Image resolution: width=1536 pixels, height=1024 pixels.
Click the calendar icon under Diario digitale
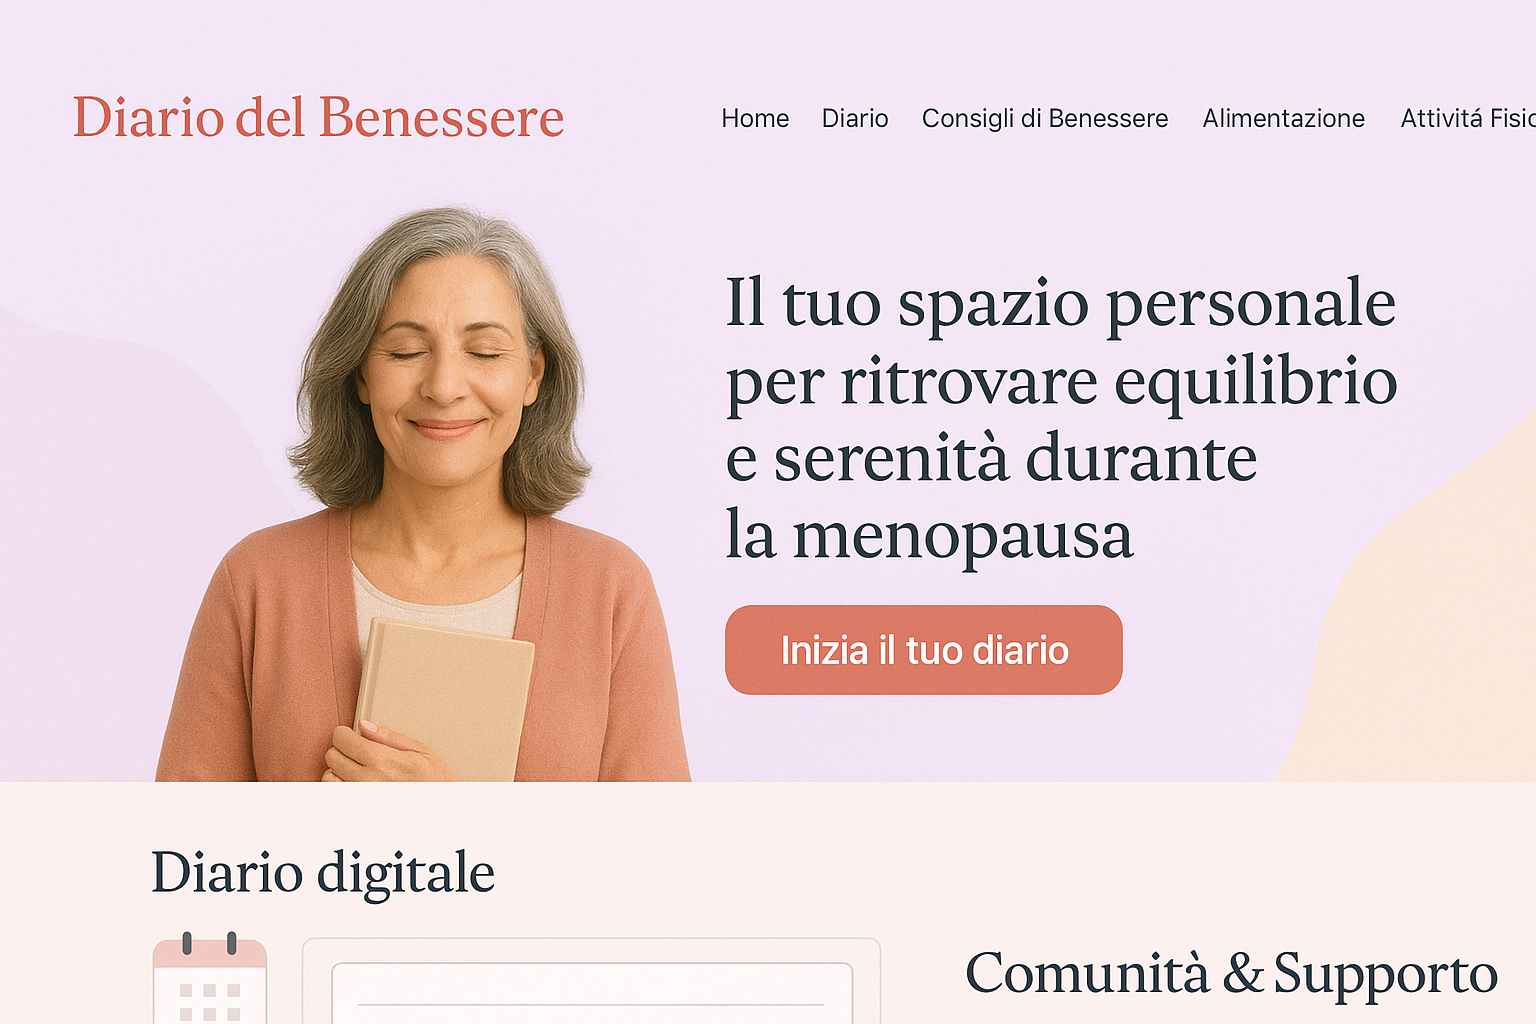click(x=210, y=977)
